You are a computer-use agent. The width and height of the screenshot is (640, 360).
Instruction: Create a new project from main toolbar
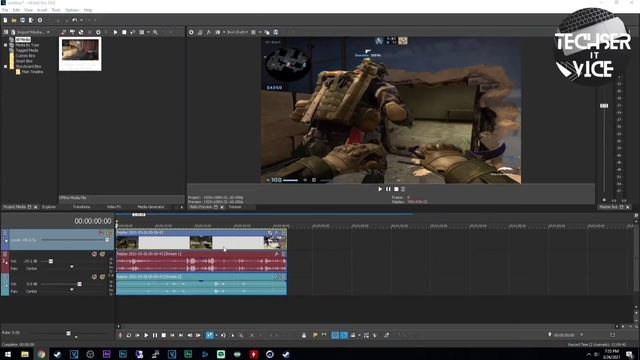click(5, 20)
